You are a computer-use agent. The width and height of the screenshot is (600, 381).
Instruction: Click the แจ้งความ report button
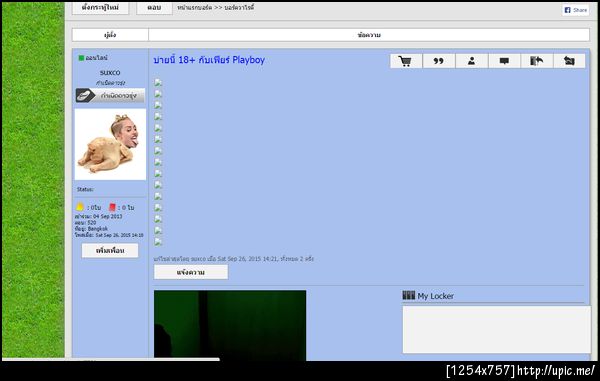pos(191,272)
